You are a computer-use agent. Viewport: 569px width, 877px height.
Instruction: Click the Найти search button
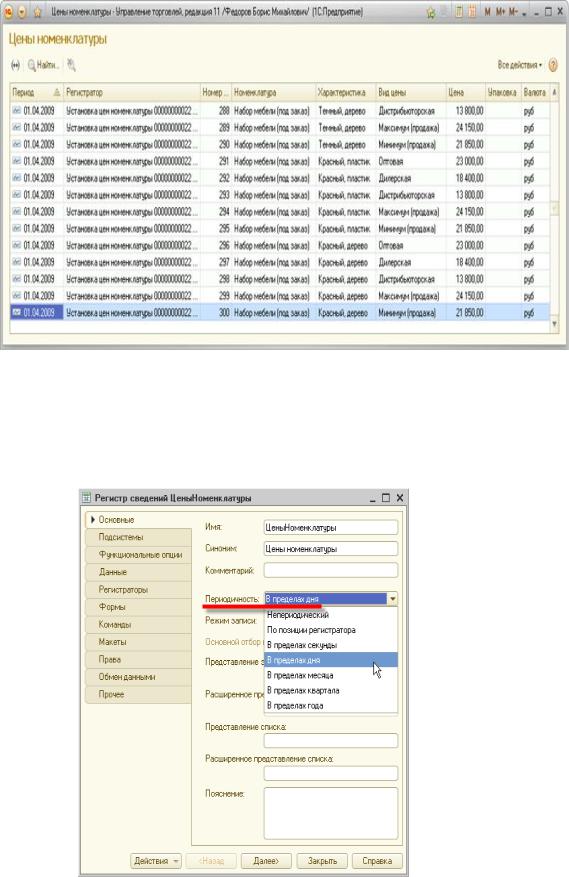43,65
